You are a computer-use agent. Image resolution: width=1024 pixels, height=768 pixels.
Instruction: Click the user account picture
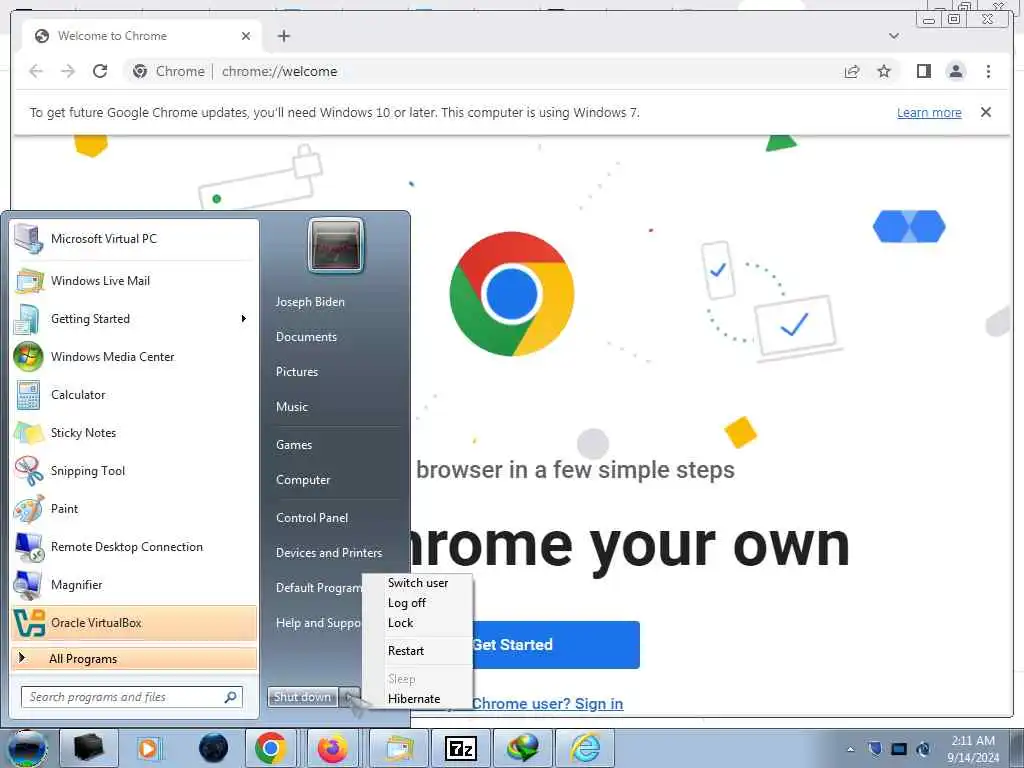[336, 246]
